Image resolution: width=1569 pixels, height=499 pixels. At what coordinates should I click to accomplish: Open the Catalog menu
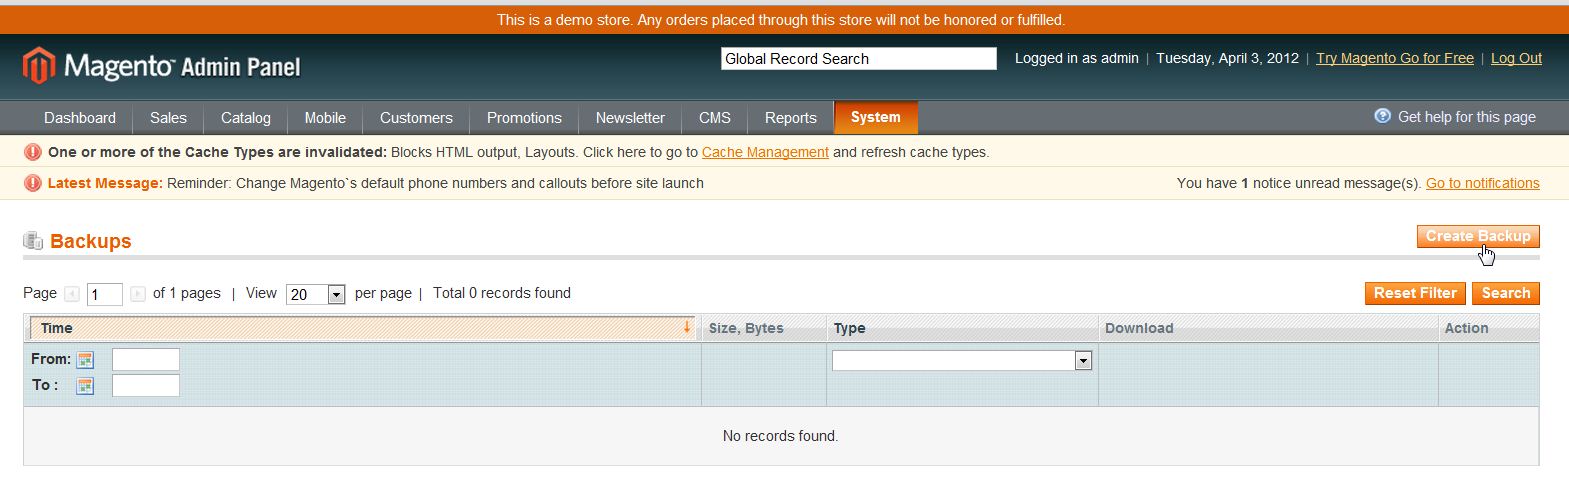(246, 118)
